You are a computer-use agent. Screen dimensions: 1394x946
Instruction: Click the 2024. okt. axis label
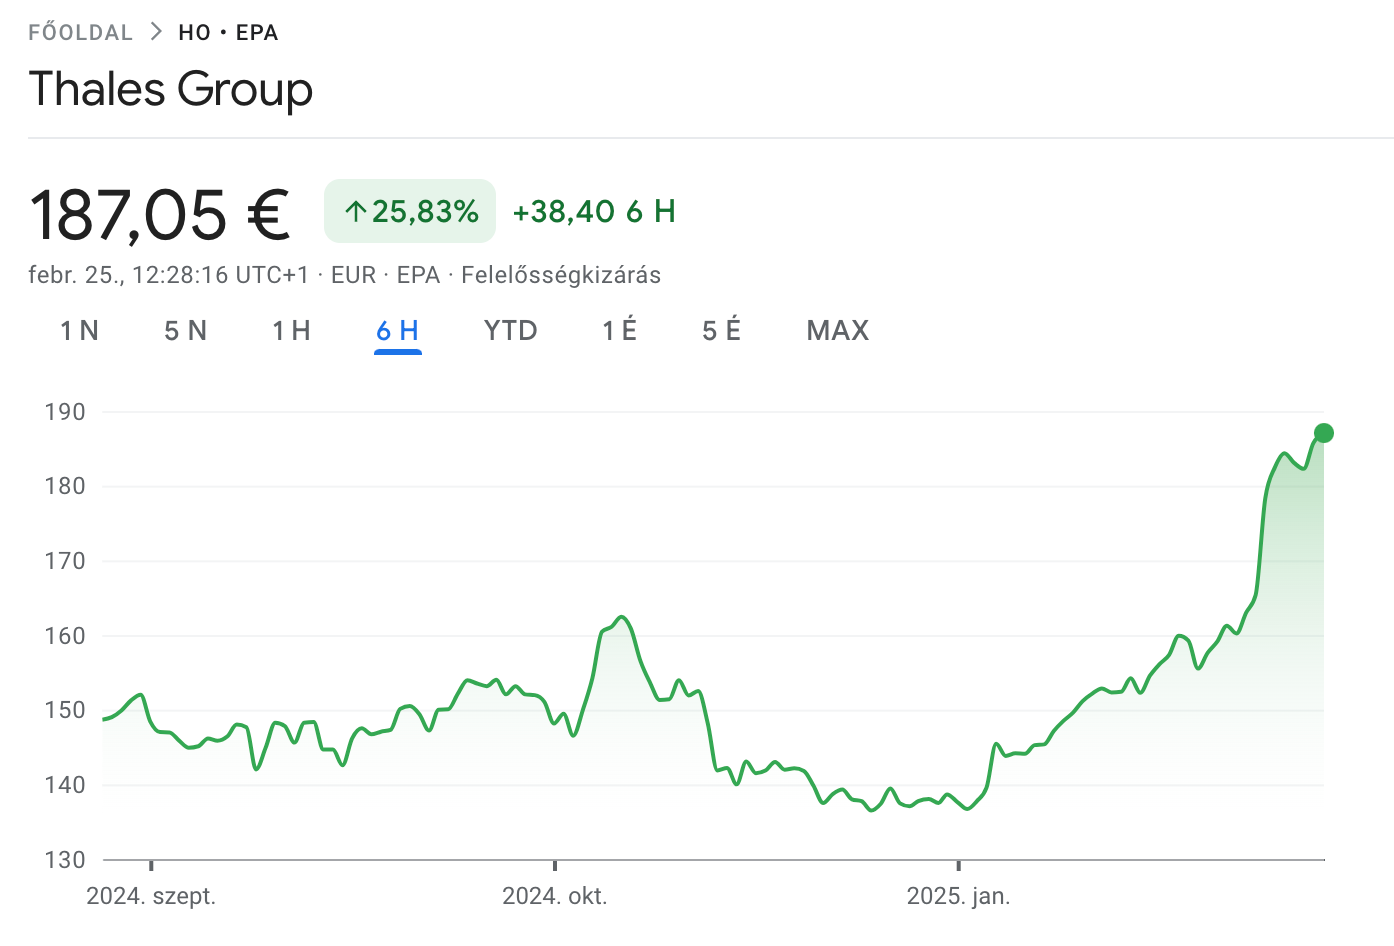coord(555,896)
